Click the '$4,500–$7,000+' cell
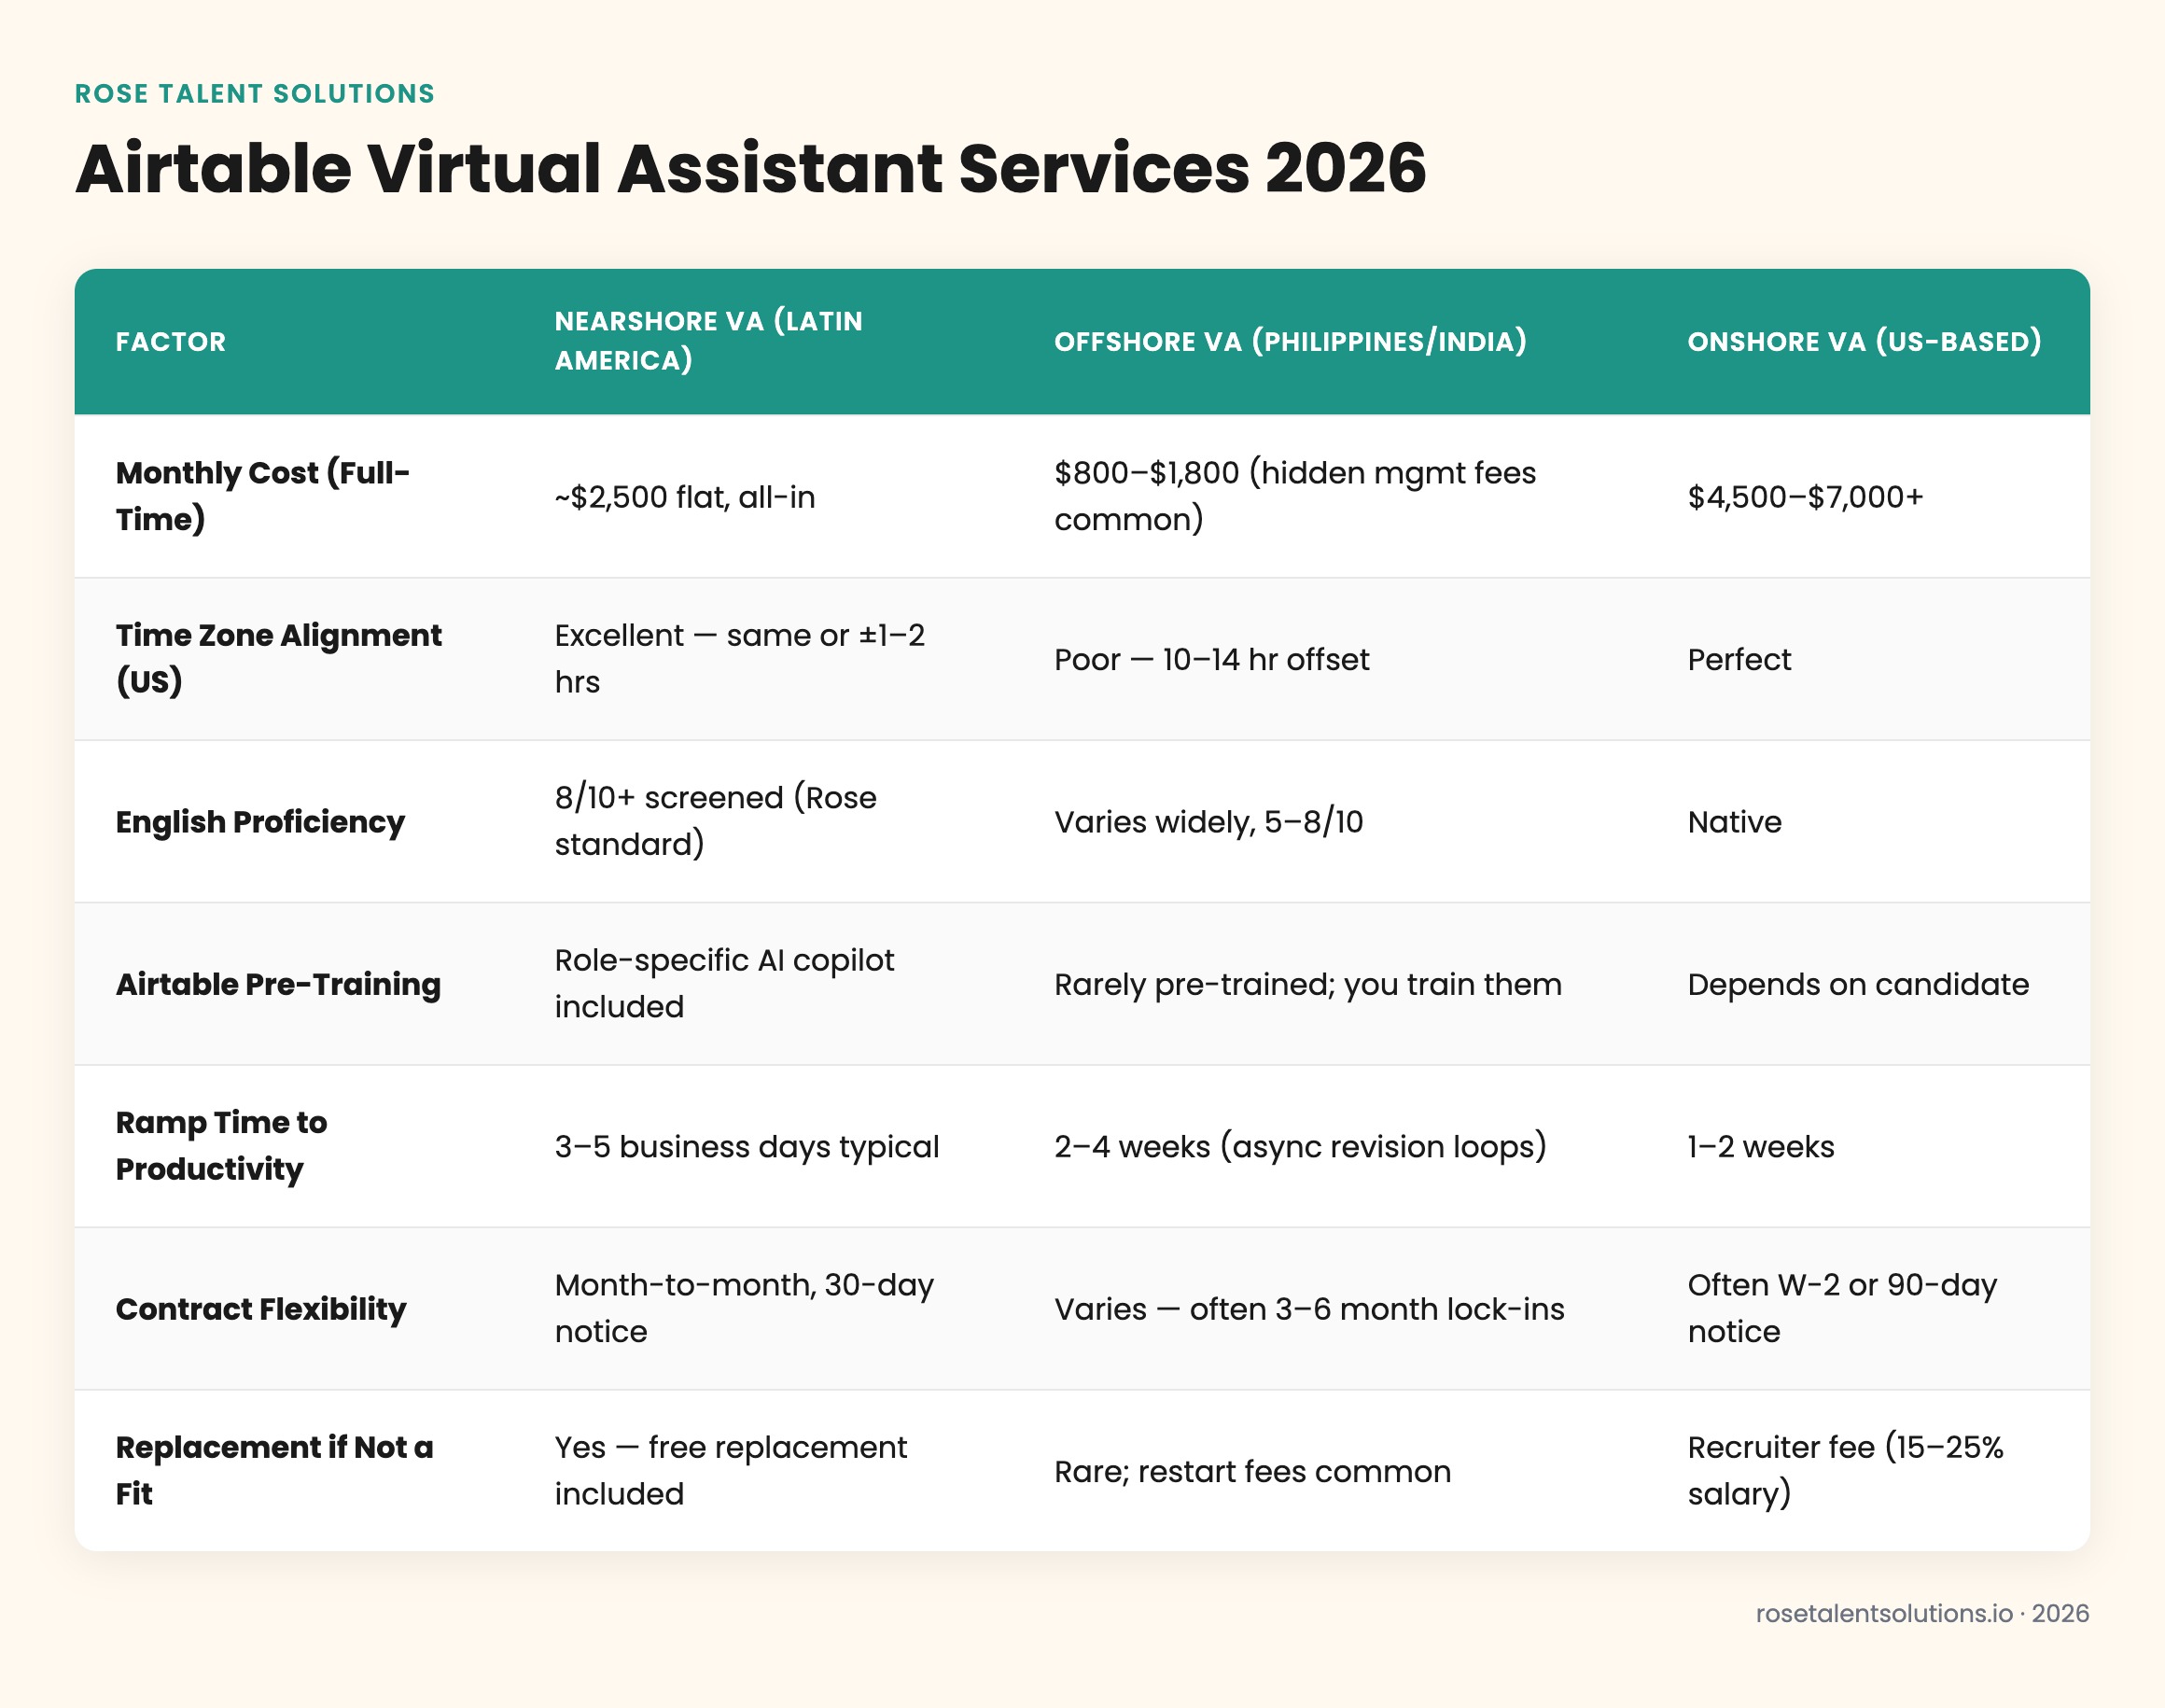The image size is (2165, 1708). pyautogui.click(x=1806, y=497)
